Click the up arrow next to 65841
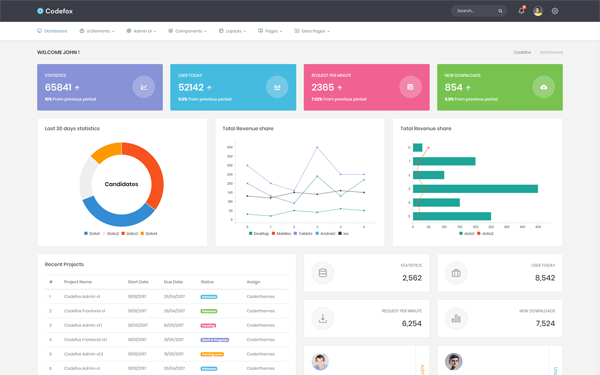 (x=77, y=88)
